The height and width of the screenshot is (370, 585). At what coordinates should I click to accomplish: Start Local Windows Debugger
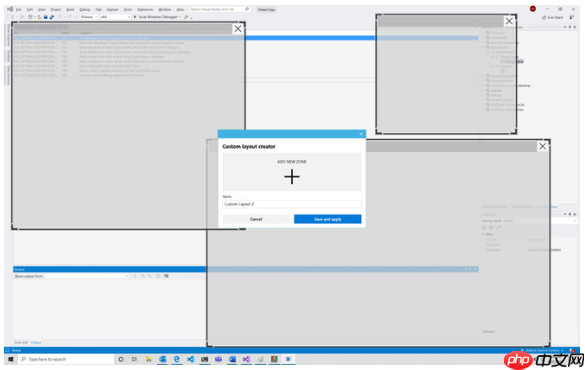point(156,17)
